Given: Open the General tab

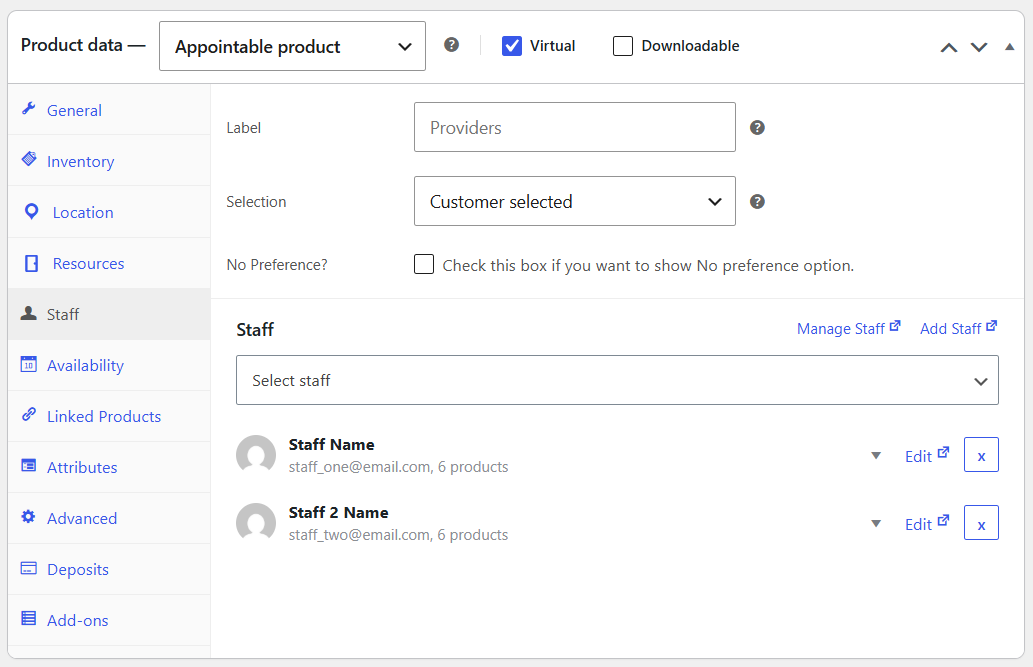Looking at the screenshot, I should (109, 110).
